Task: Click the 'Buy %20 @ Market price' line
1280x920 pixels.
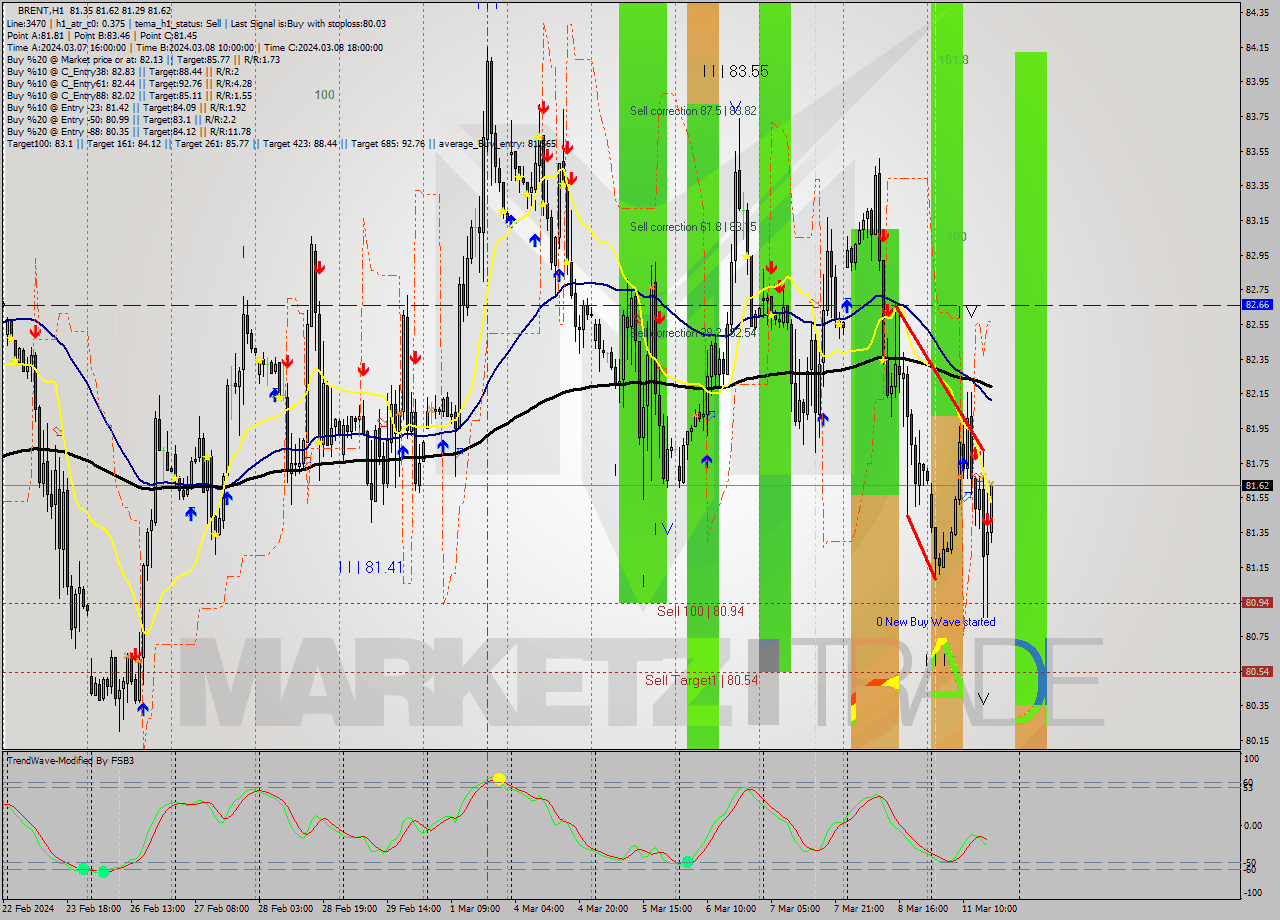Action: click(x=143, y=59)
